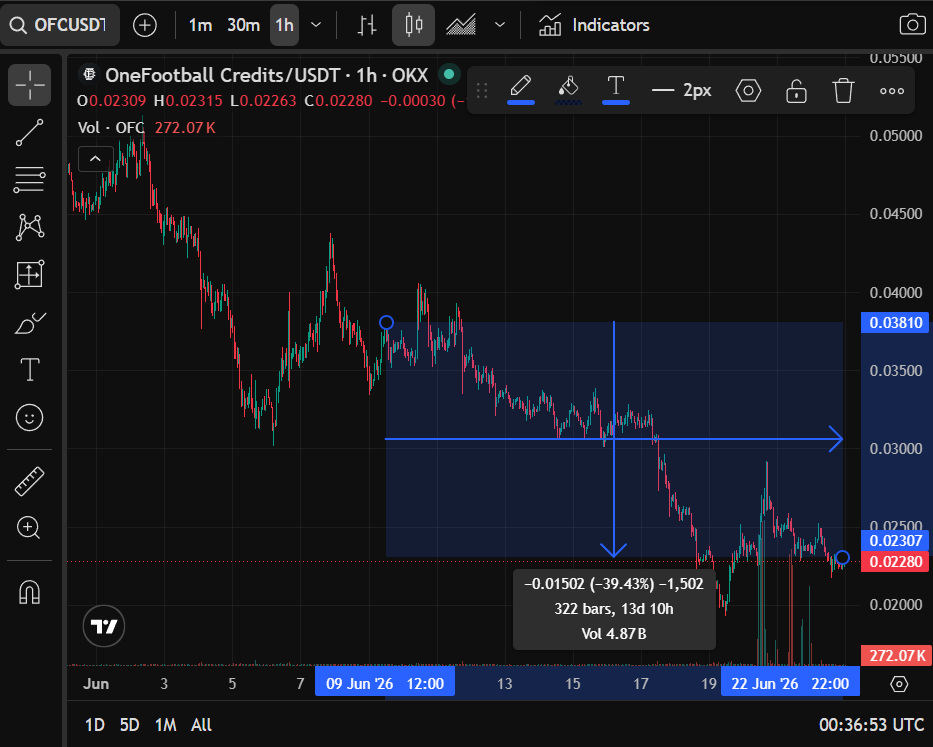Grab the drawing toolbar drag handle
Image resolution: width=933 pixels, height=747 pixels.
pos(482,90)
